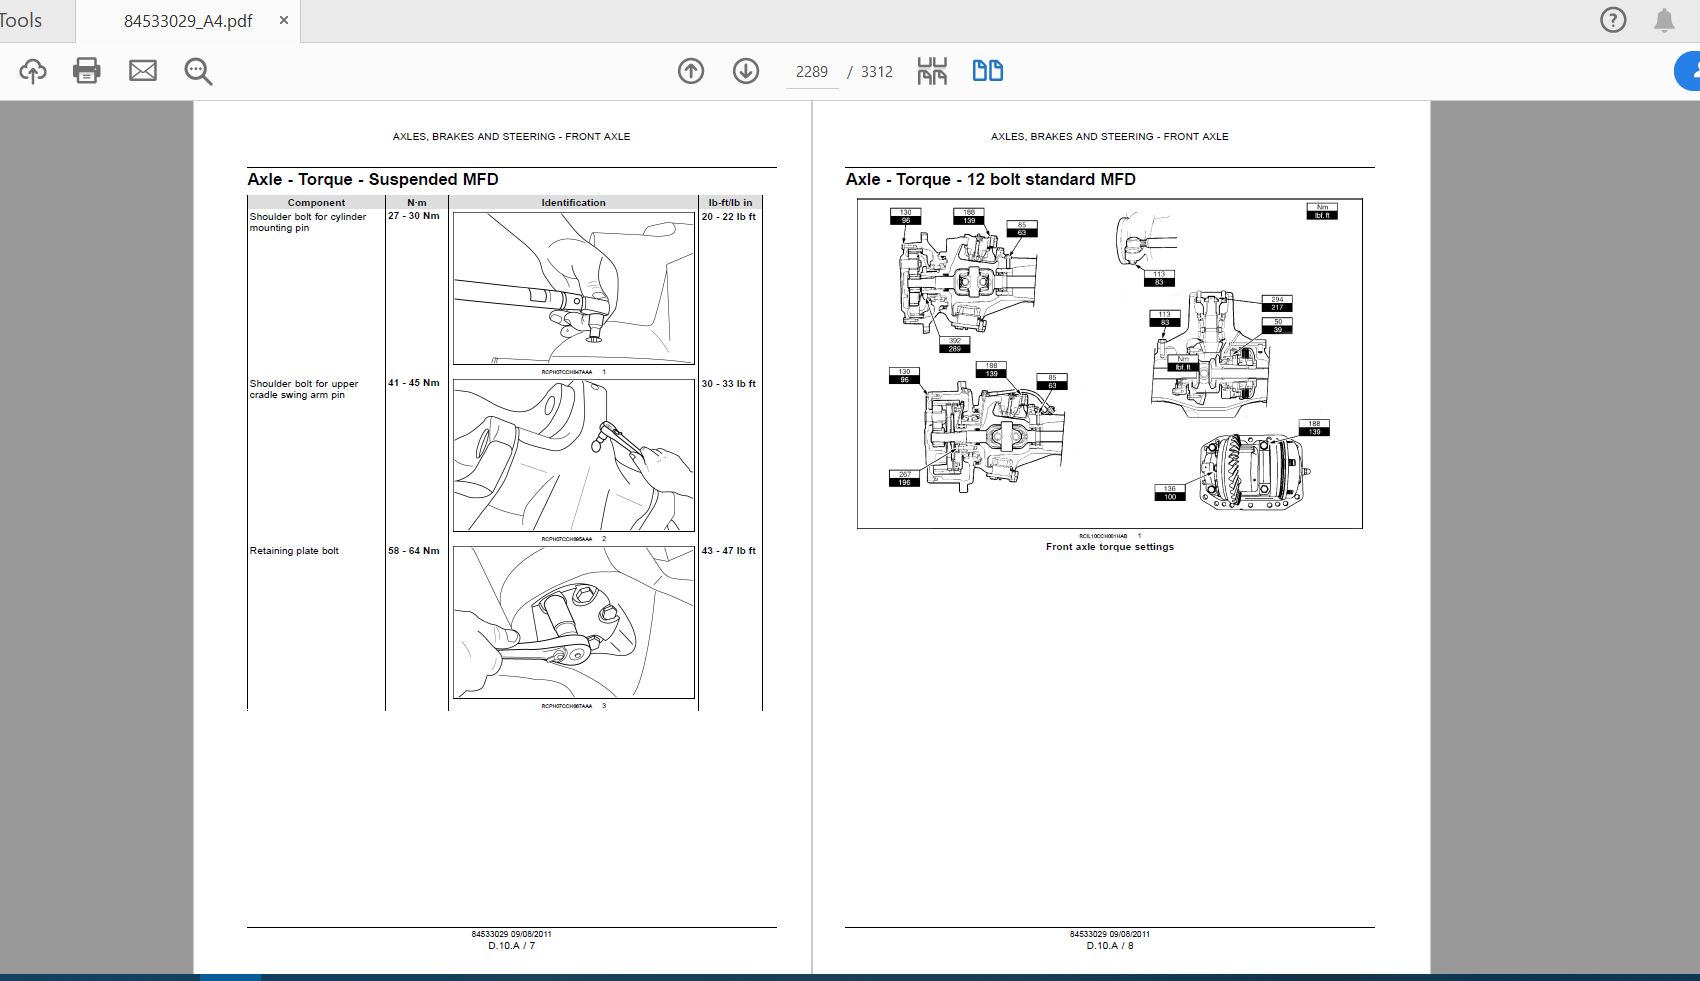
Task: Click the Axle - Torque - Suspended MFD heading
Action: pyautogui.click(x=373, y=179)
